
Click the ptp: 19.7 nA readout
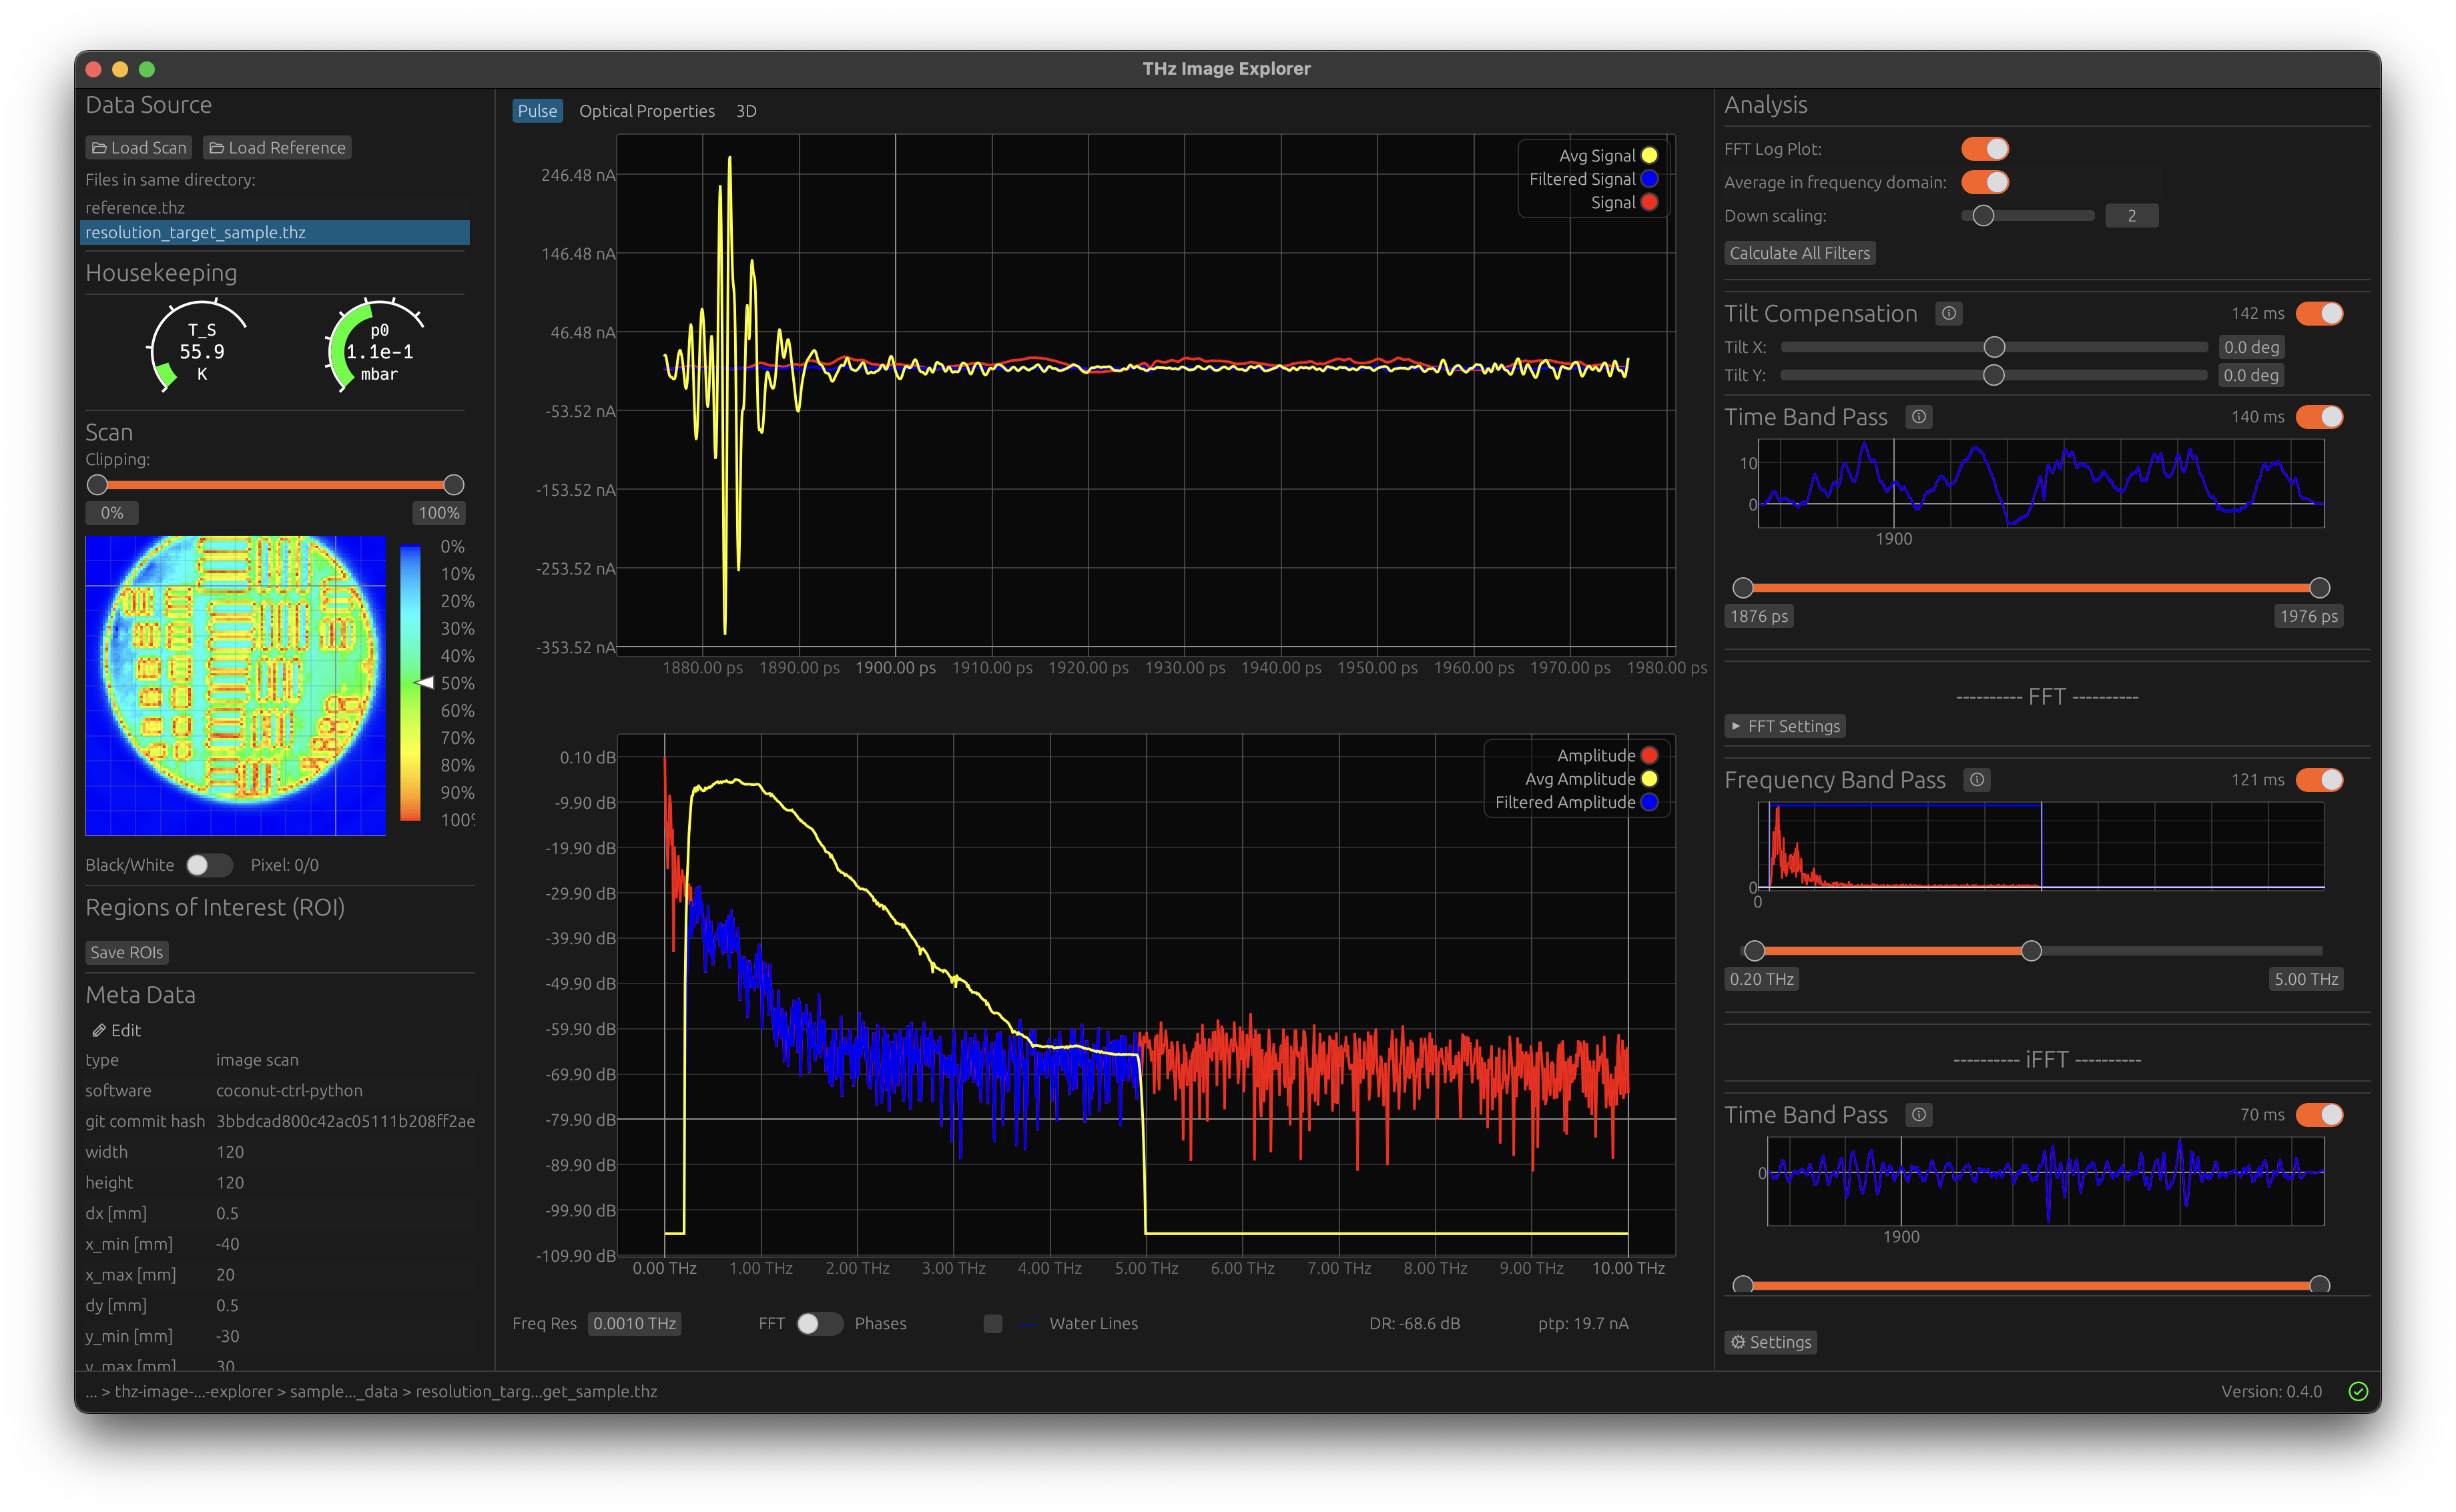[x=1583, y=1324]
